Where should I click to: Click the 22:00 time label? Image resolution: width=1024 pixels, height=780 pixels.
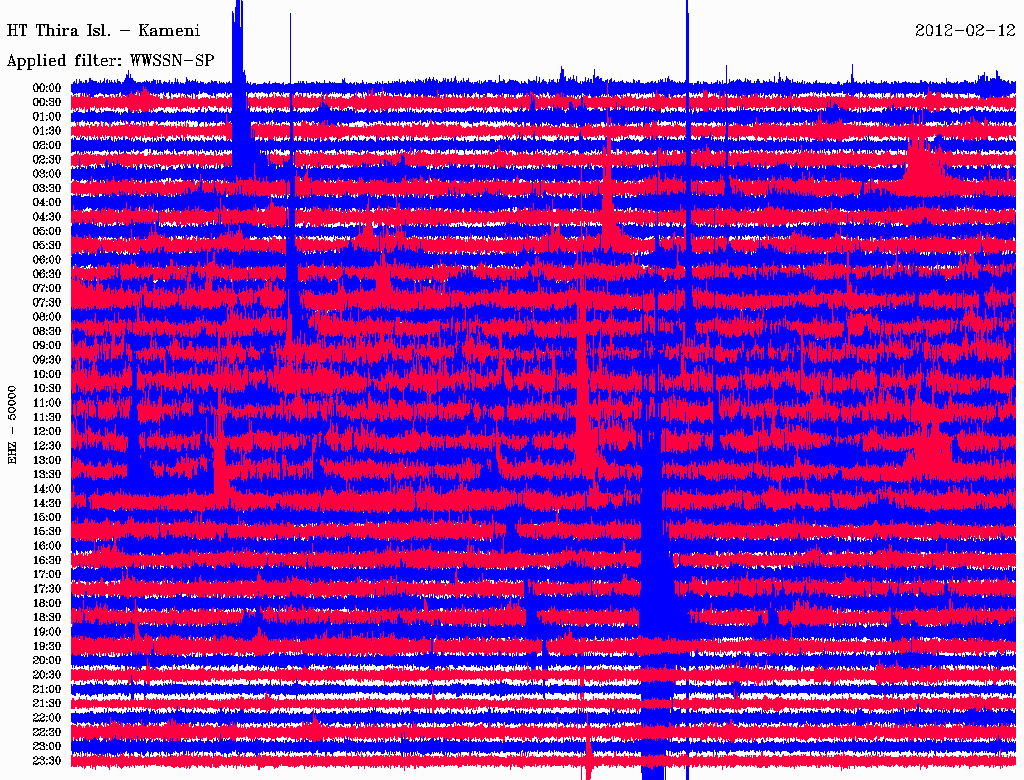[x=47, y=718]
